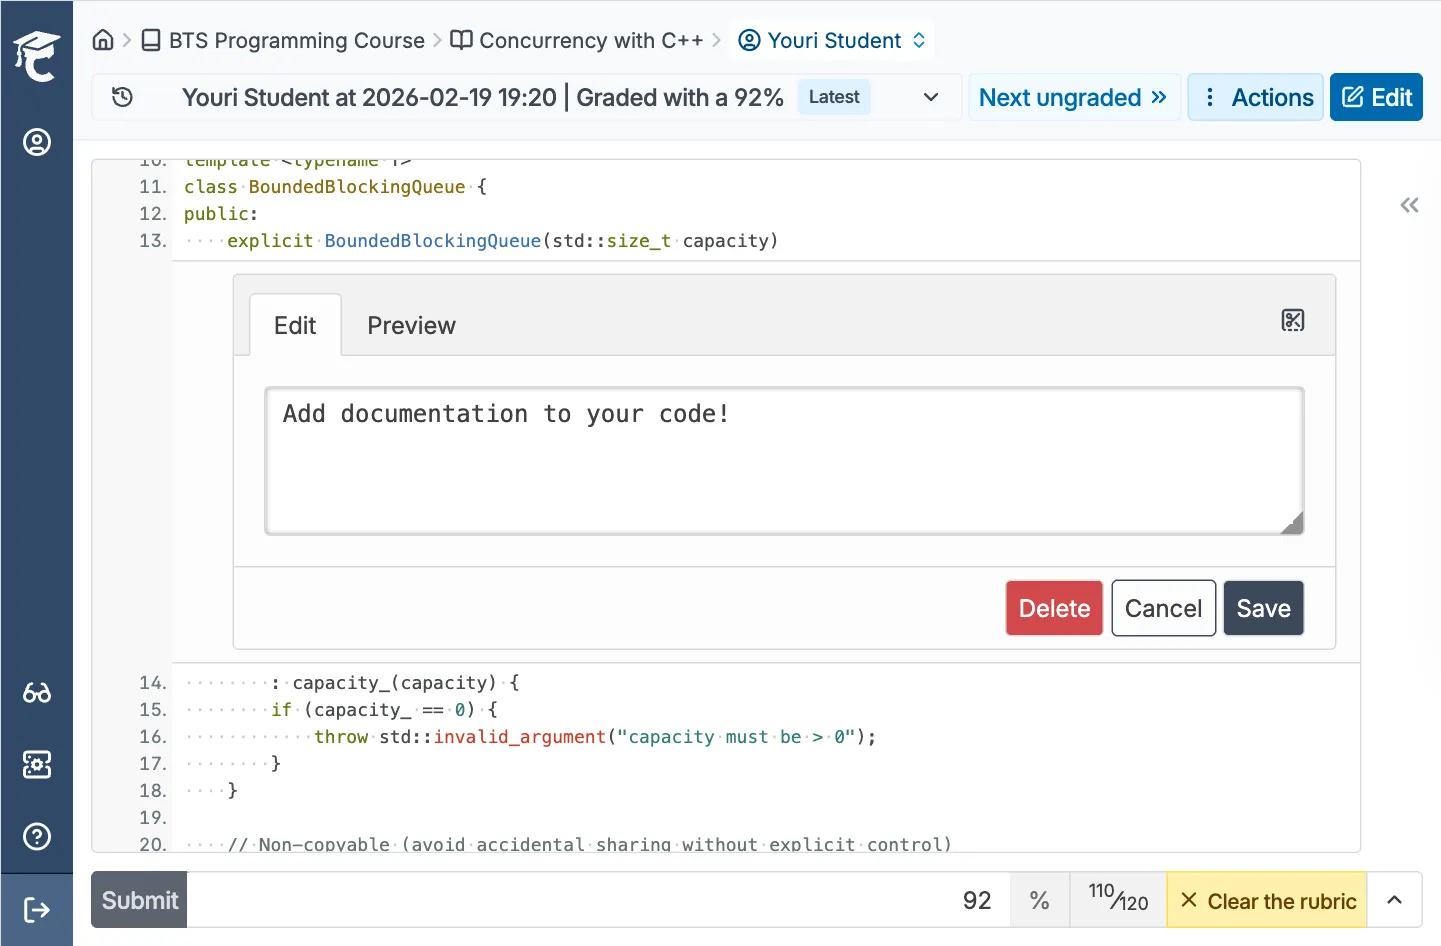
Task: Switch to the comment Edit tab
Action: pyautogui.click(x=295, y=325)
